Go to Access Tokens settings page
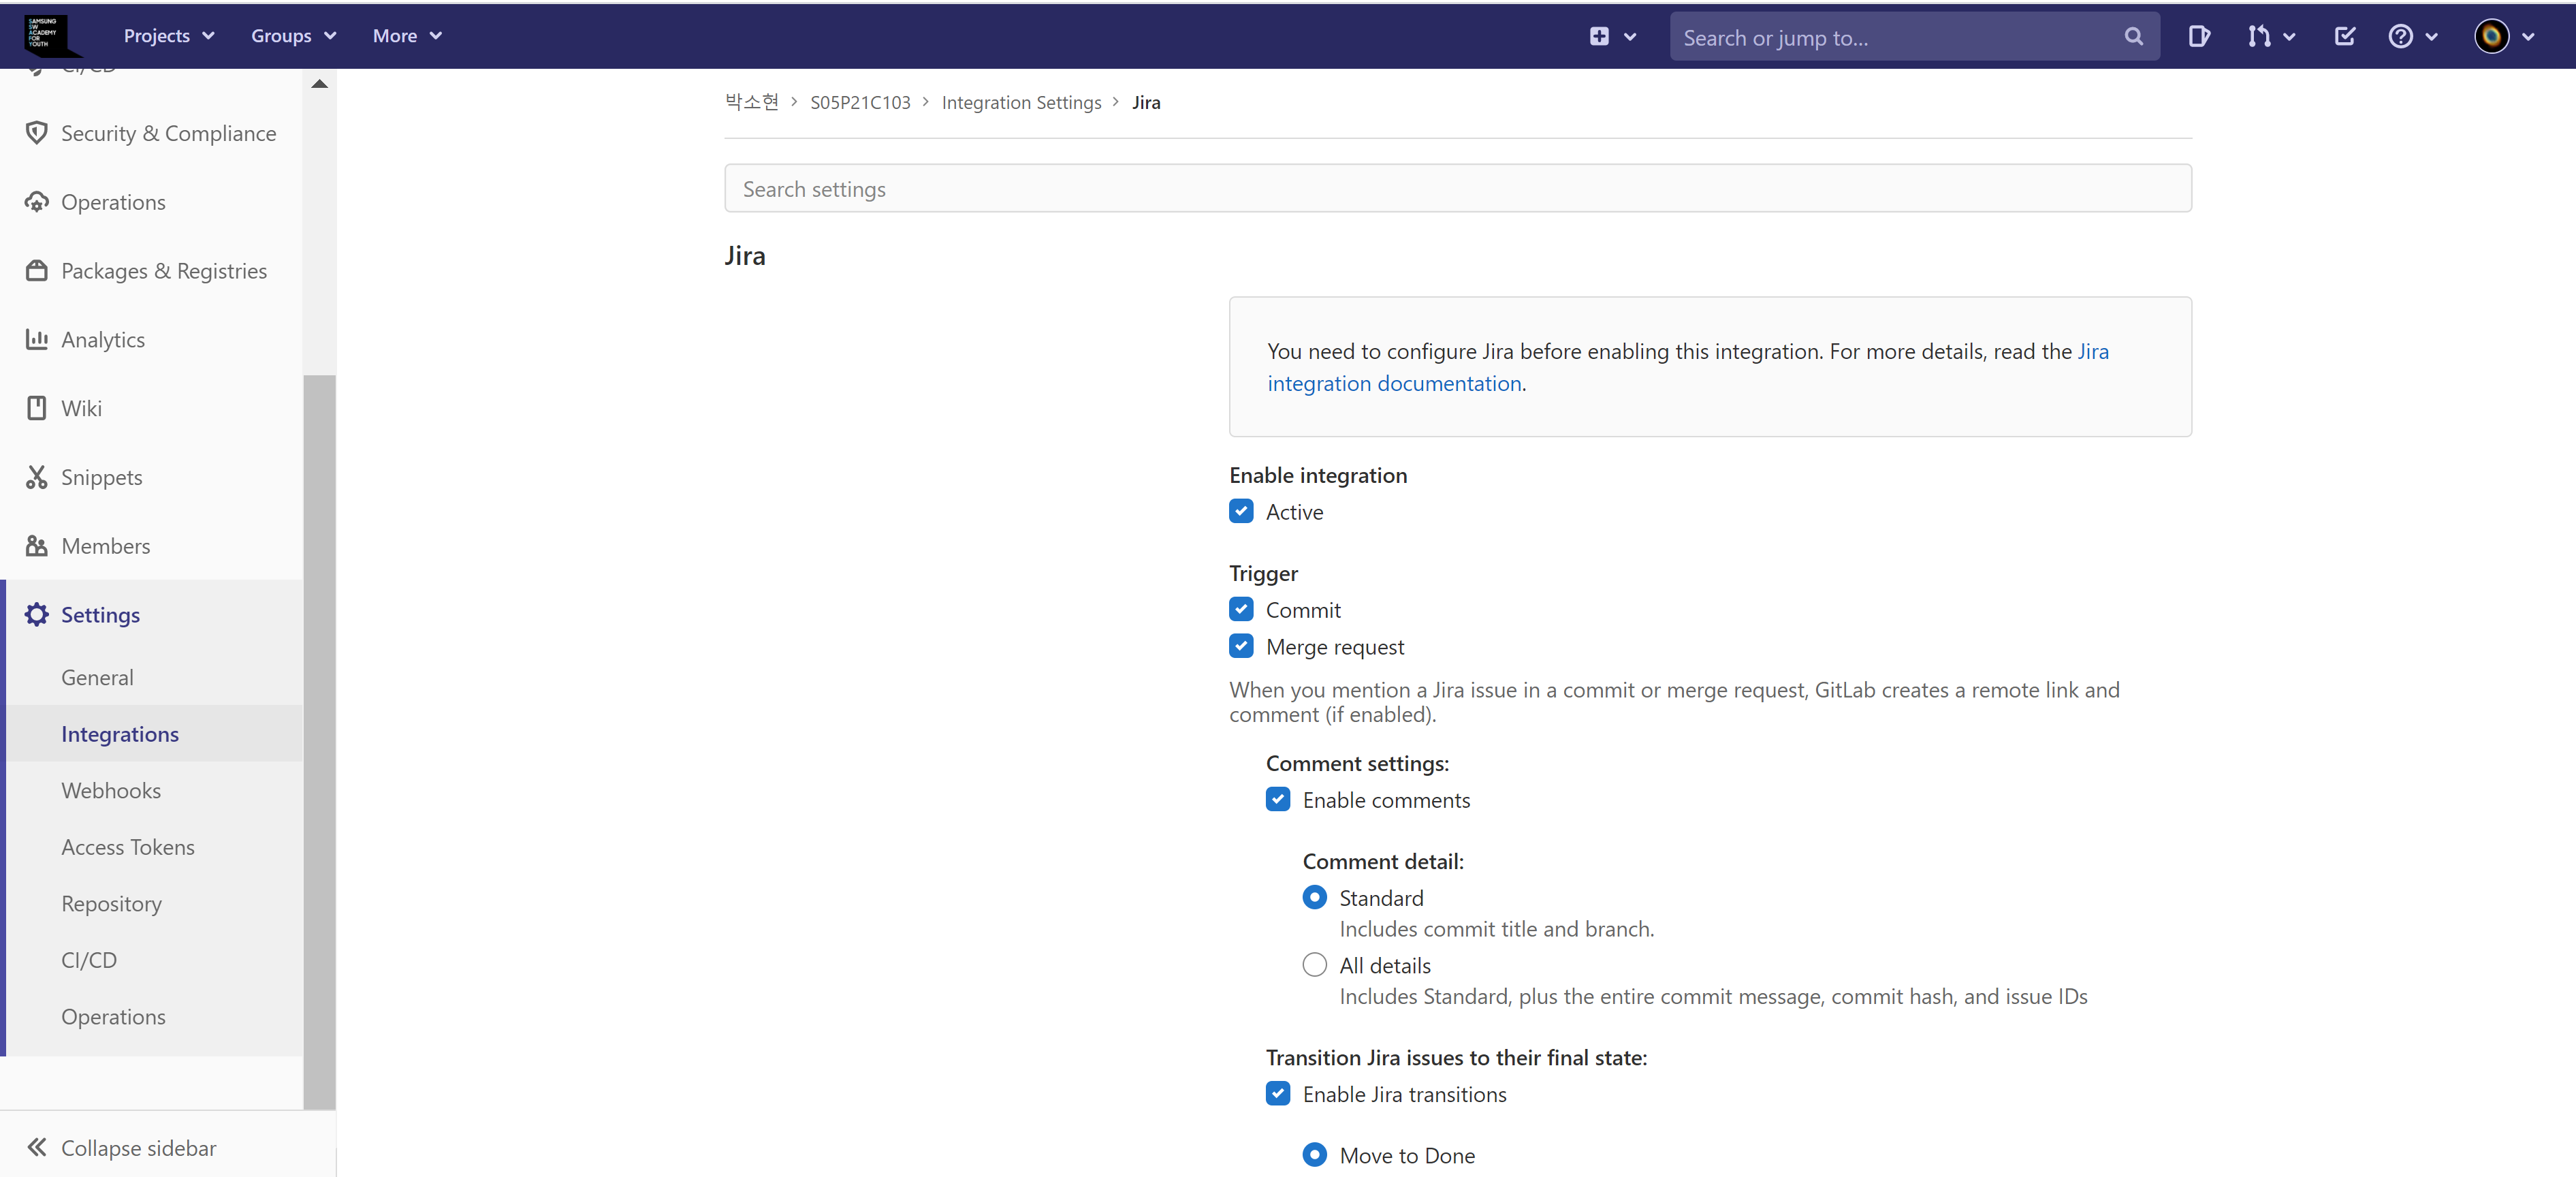The image size is (2576, 1177). pos(128,847)
